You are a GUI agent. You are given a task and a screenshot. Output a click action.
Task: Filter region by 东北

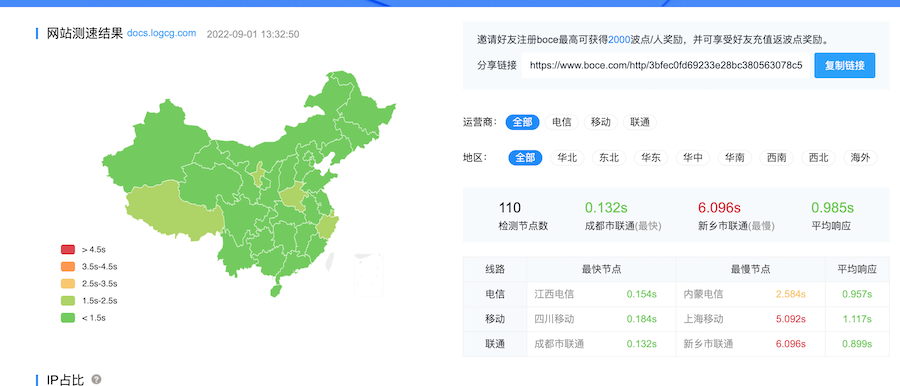coord(609,158)
